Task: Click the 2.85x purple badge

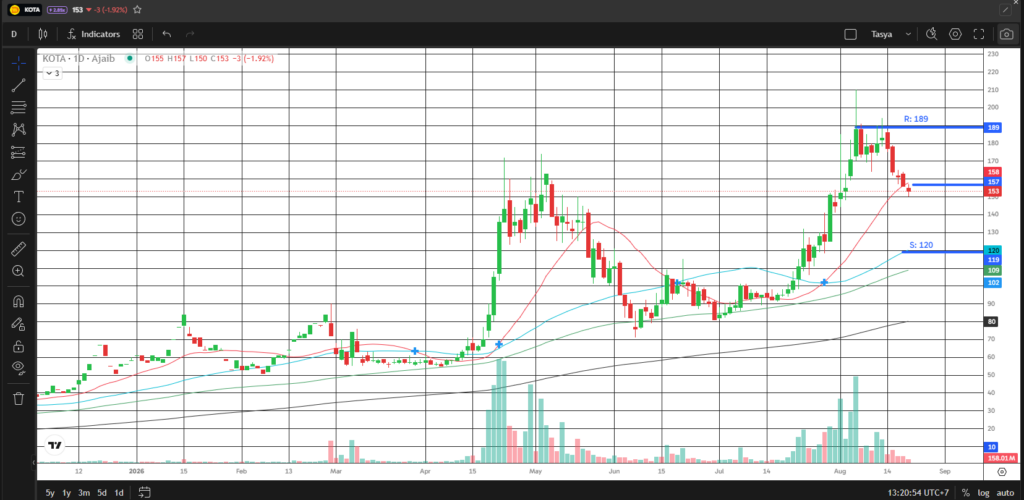Action: (x=57, y=10)
